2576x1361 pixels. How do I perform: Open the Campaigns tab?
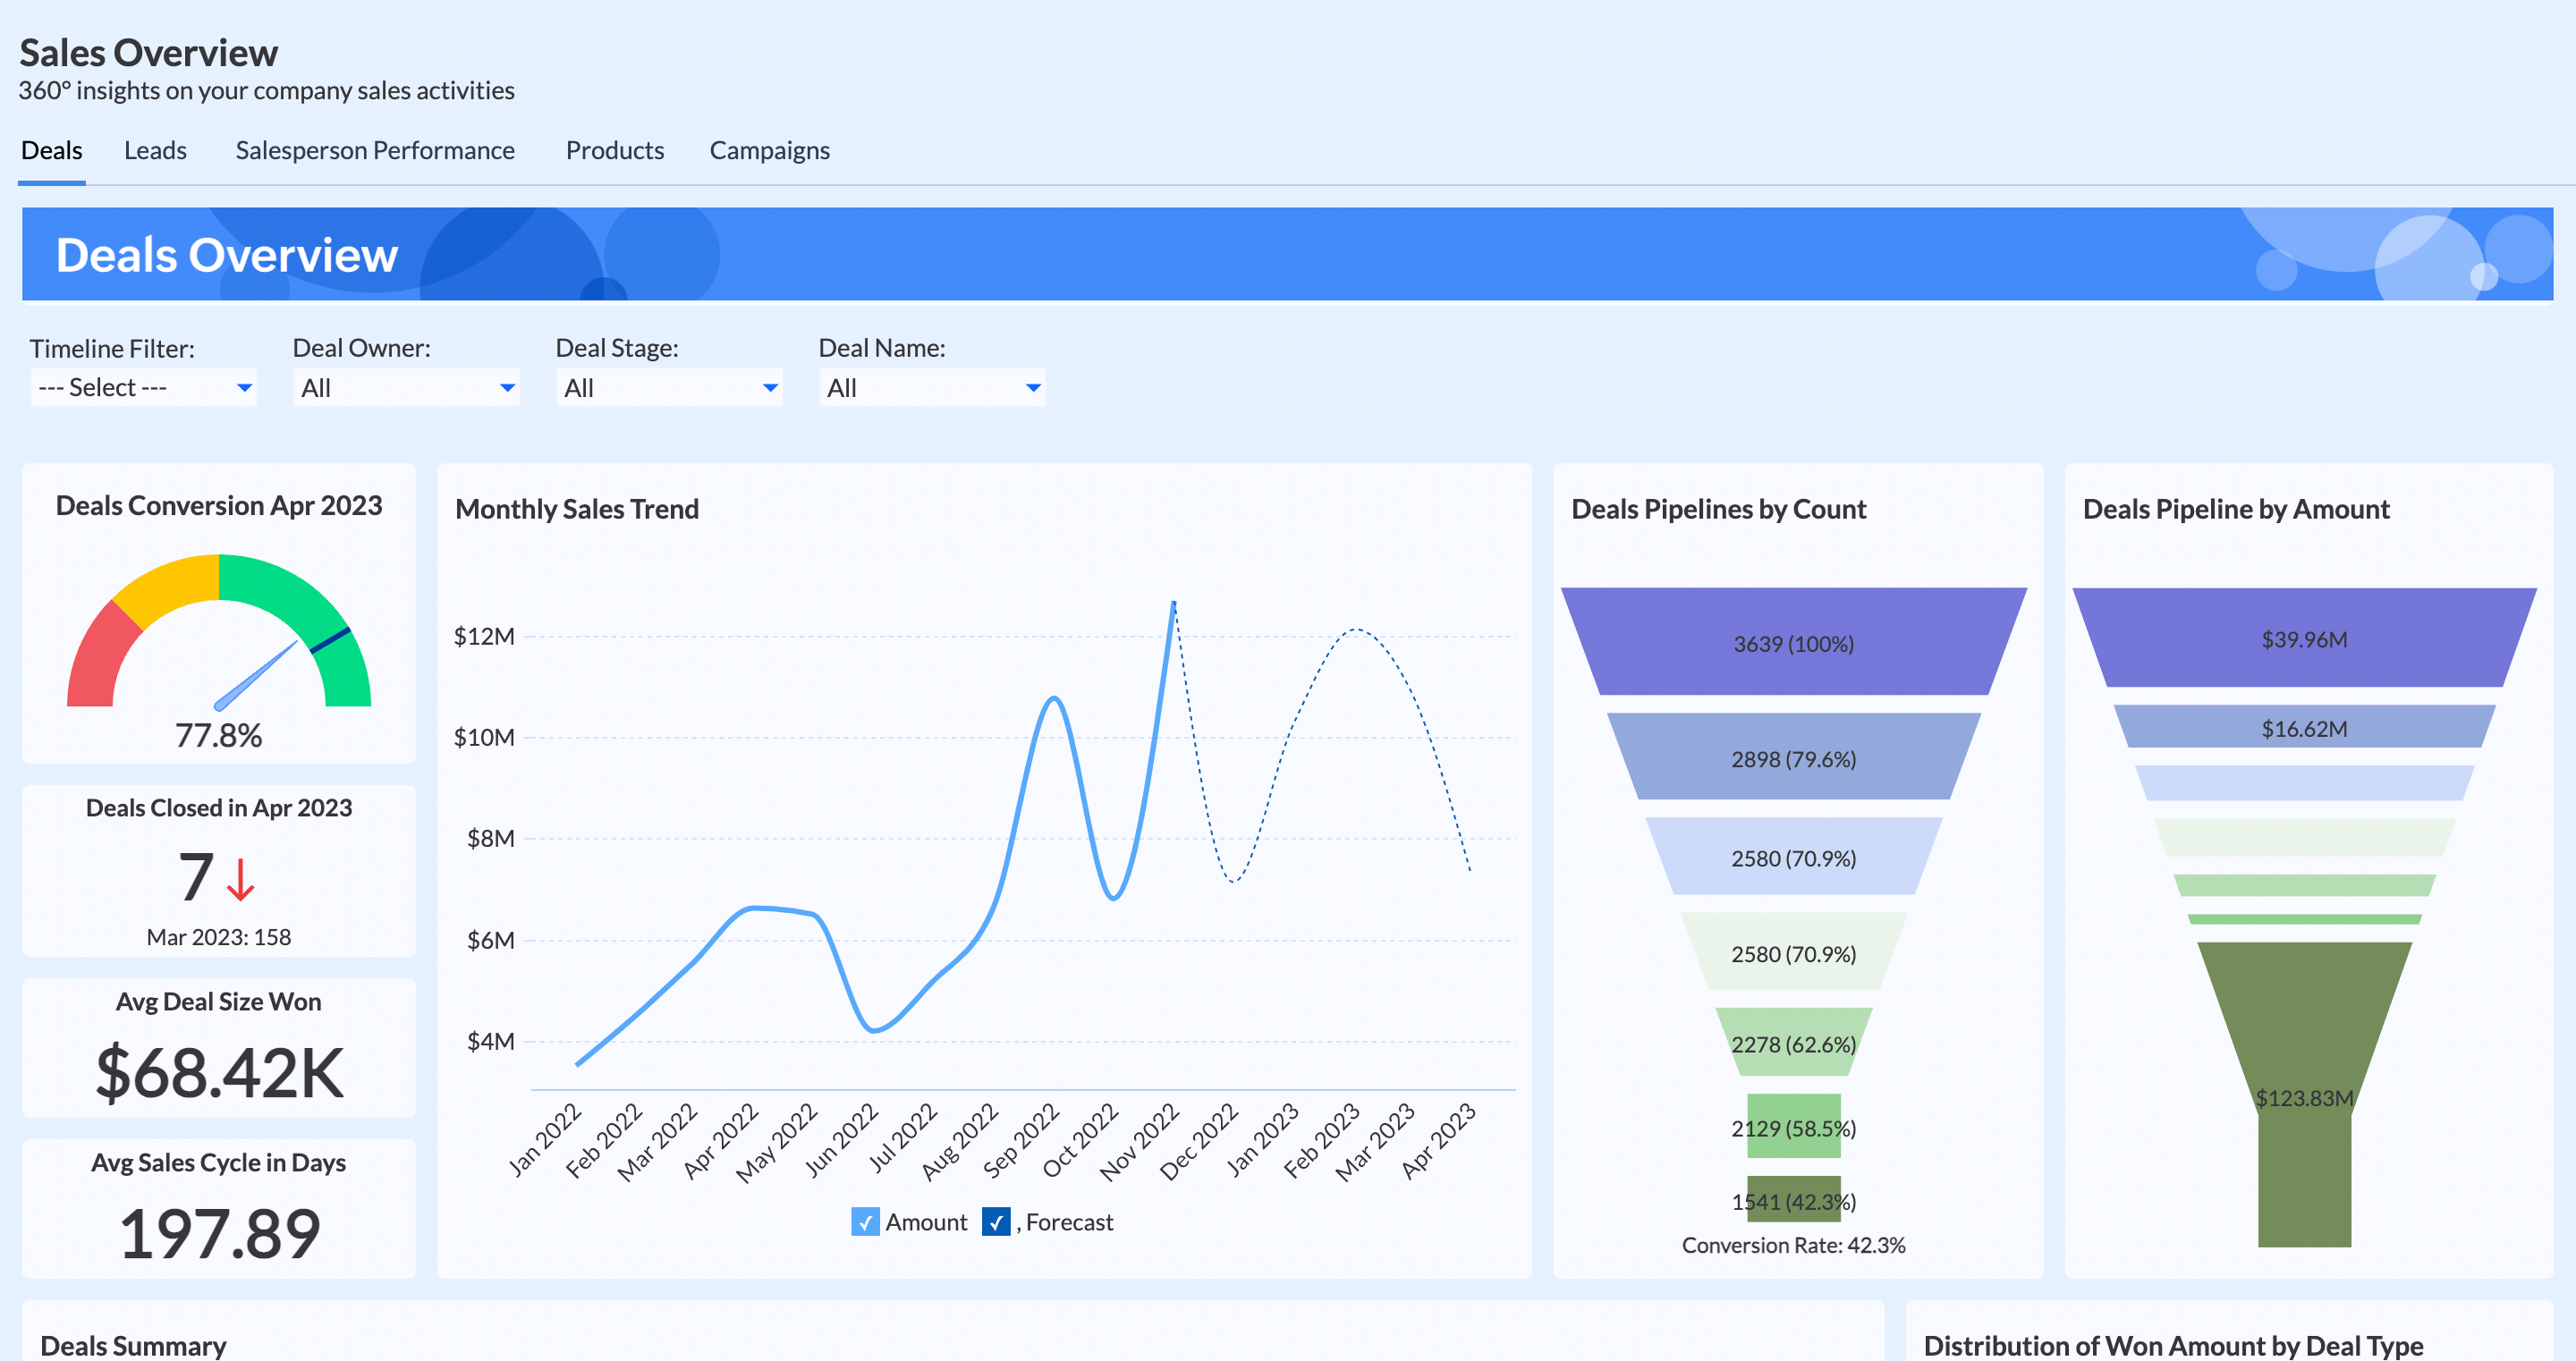tap(769, 150)
